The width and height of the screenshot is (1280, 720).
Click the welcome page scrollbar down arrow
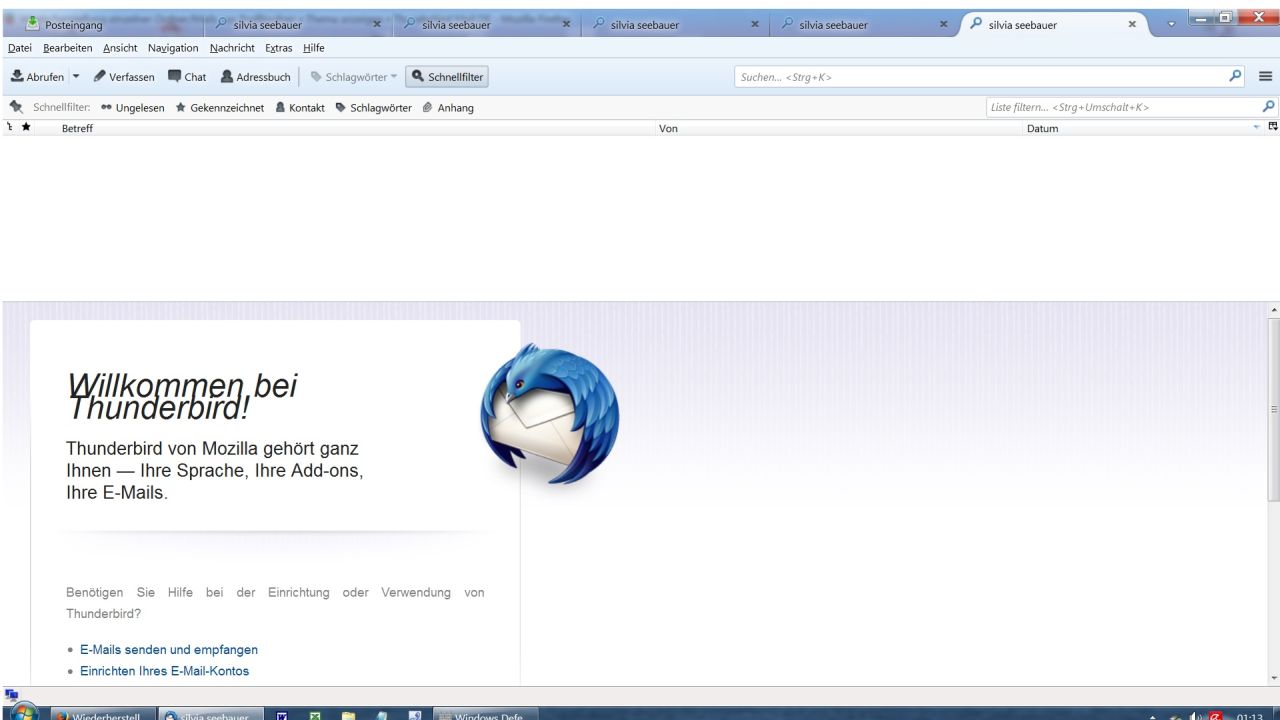point(1273,678)
